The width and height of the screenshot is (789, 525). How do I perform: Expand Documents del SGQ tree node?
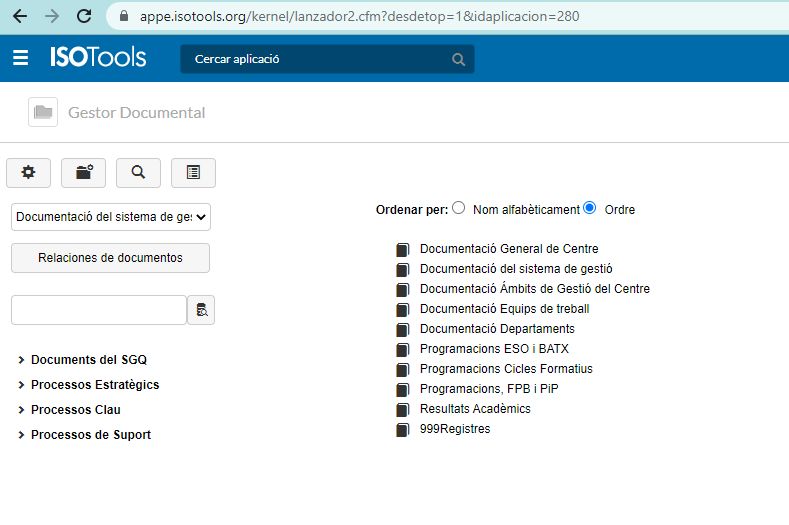point(88,360)
